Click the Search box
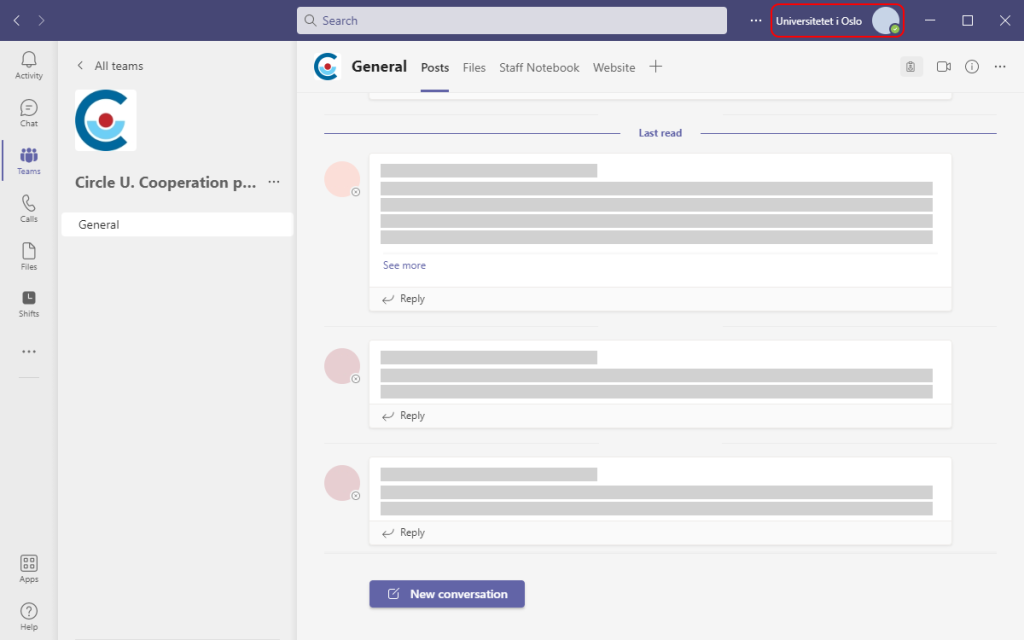The height and width of the screenshot is (640, 1024). point(512,21)
